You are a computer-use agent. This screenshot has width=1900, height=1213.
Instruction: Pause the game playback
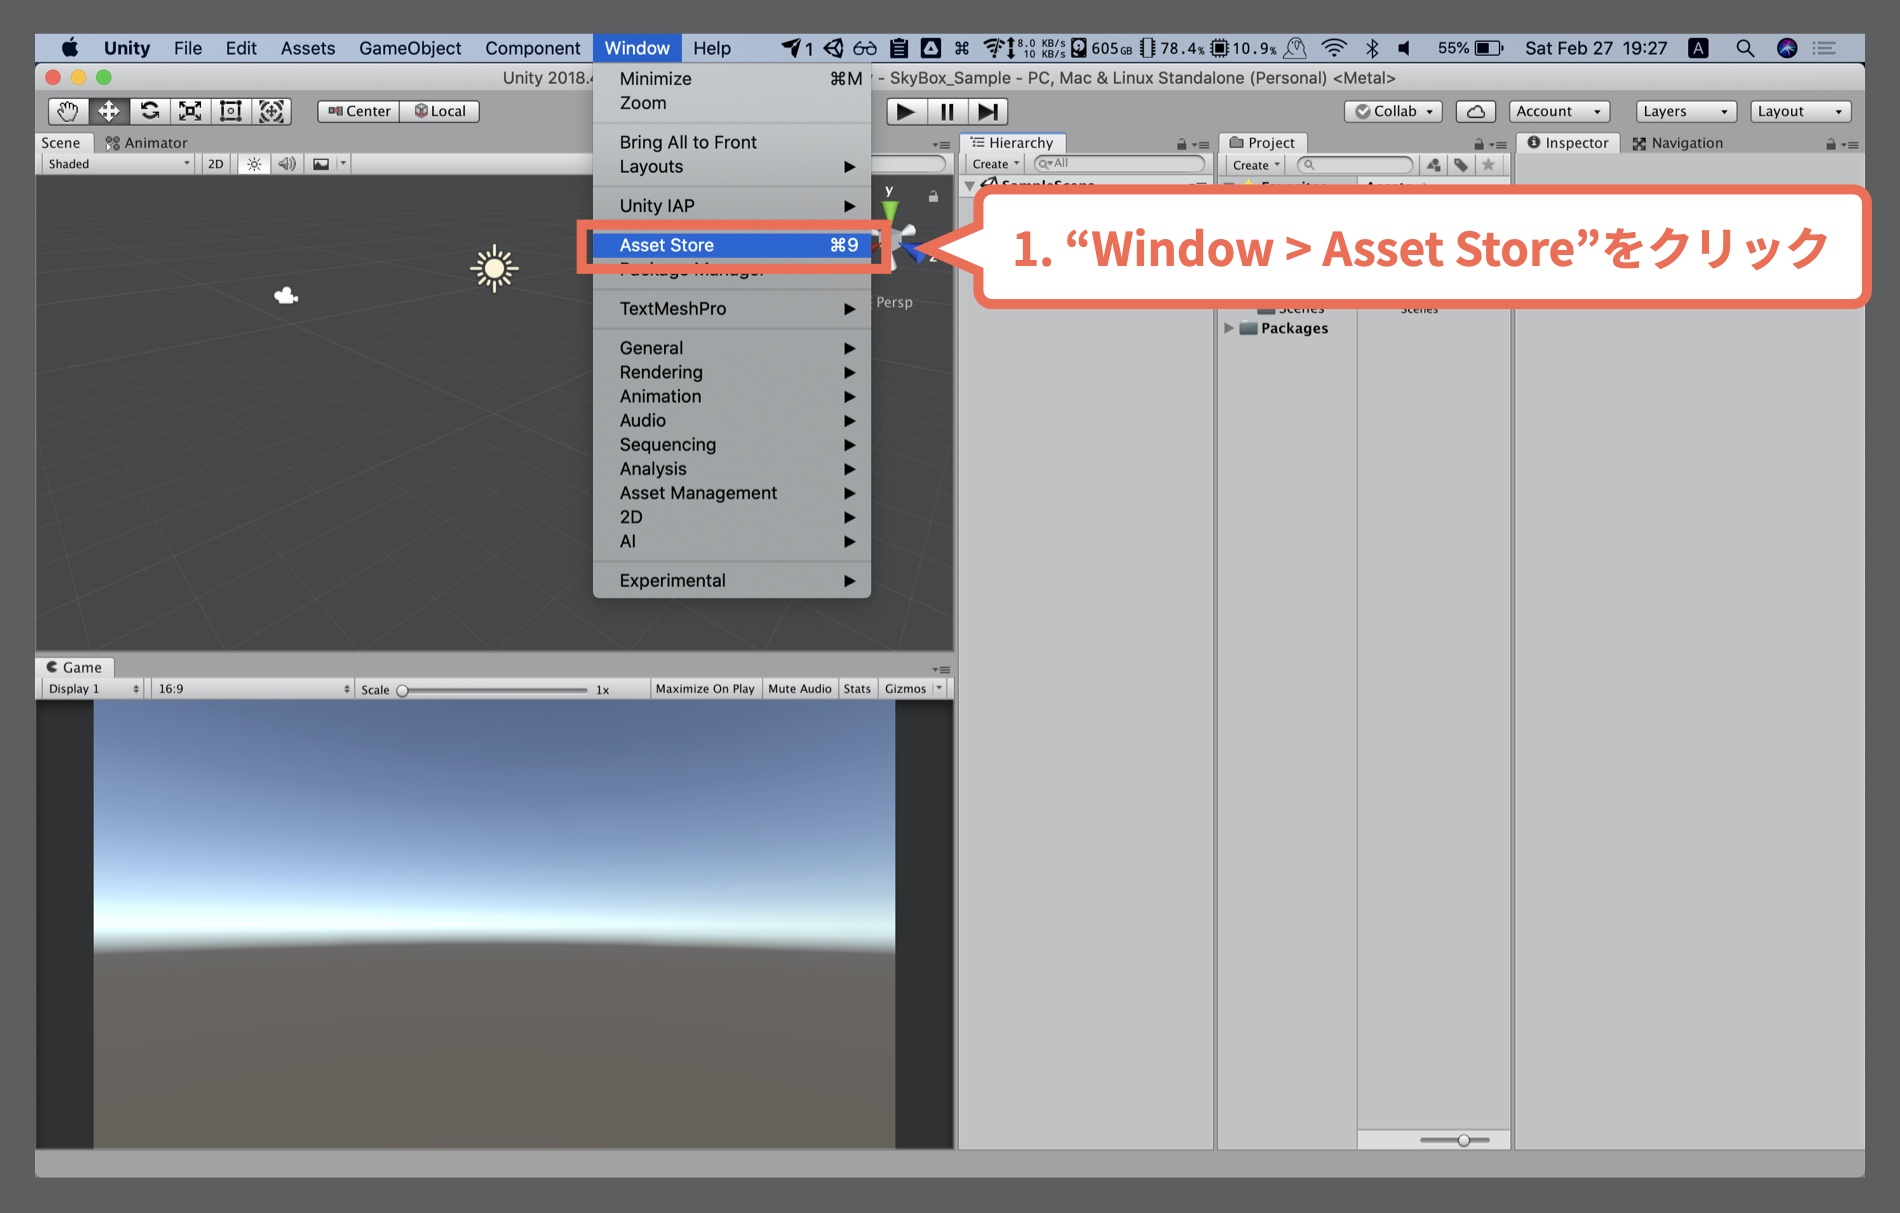pyautogui.click(x=947, y=111)
